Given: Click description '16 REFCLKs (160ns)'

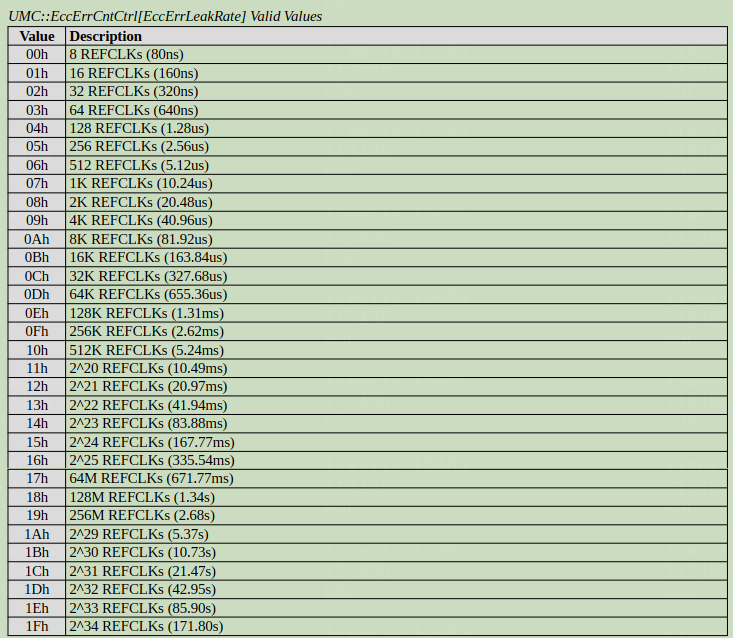Looking at the screenshot, I should point(134,73).
